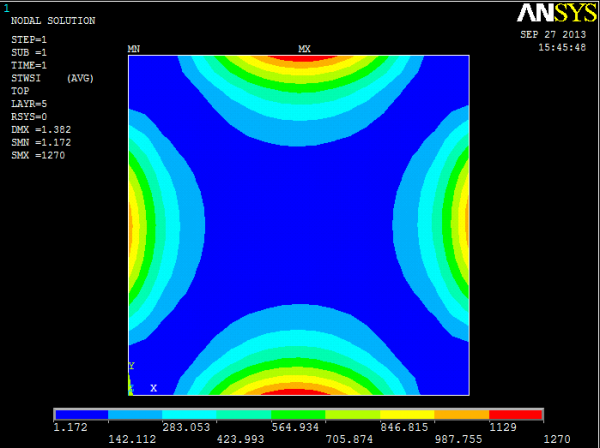Click legend value 142.112
Screen dimensions: 600x448
coord(132,439)
